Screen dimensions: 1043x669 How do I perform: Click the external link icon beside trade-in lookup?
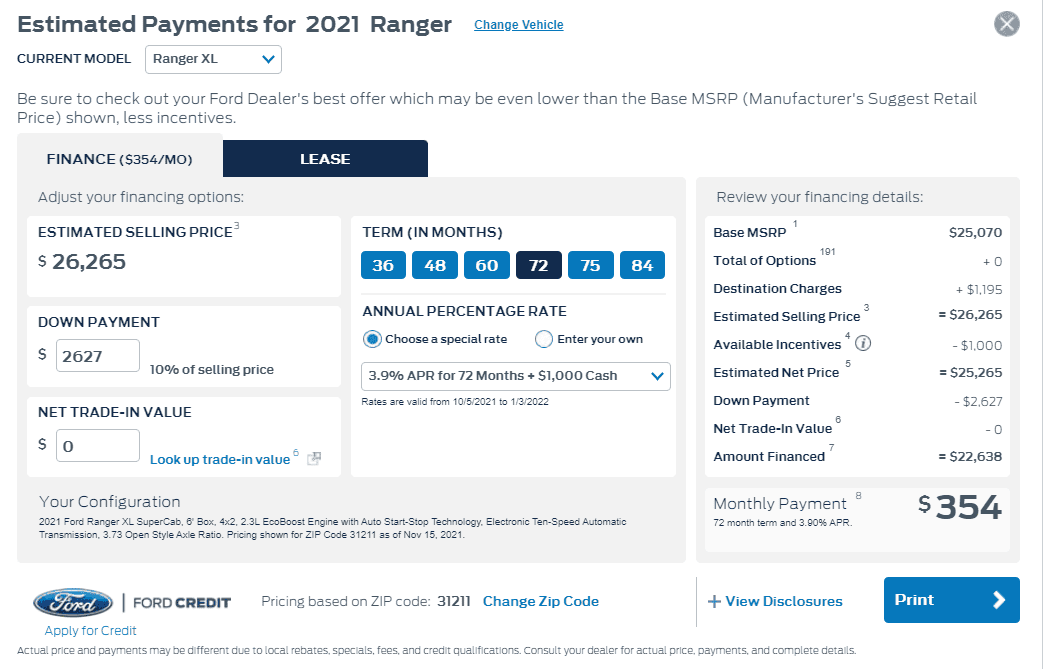coord(314,458)
